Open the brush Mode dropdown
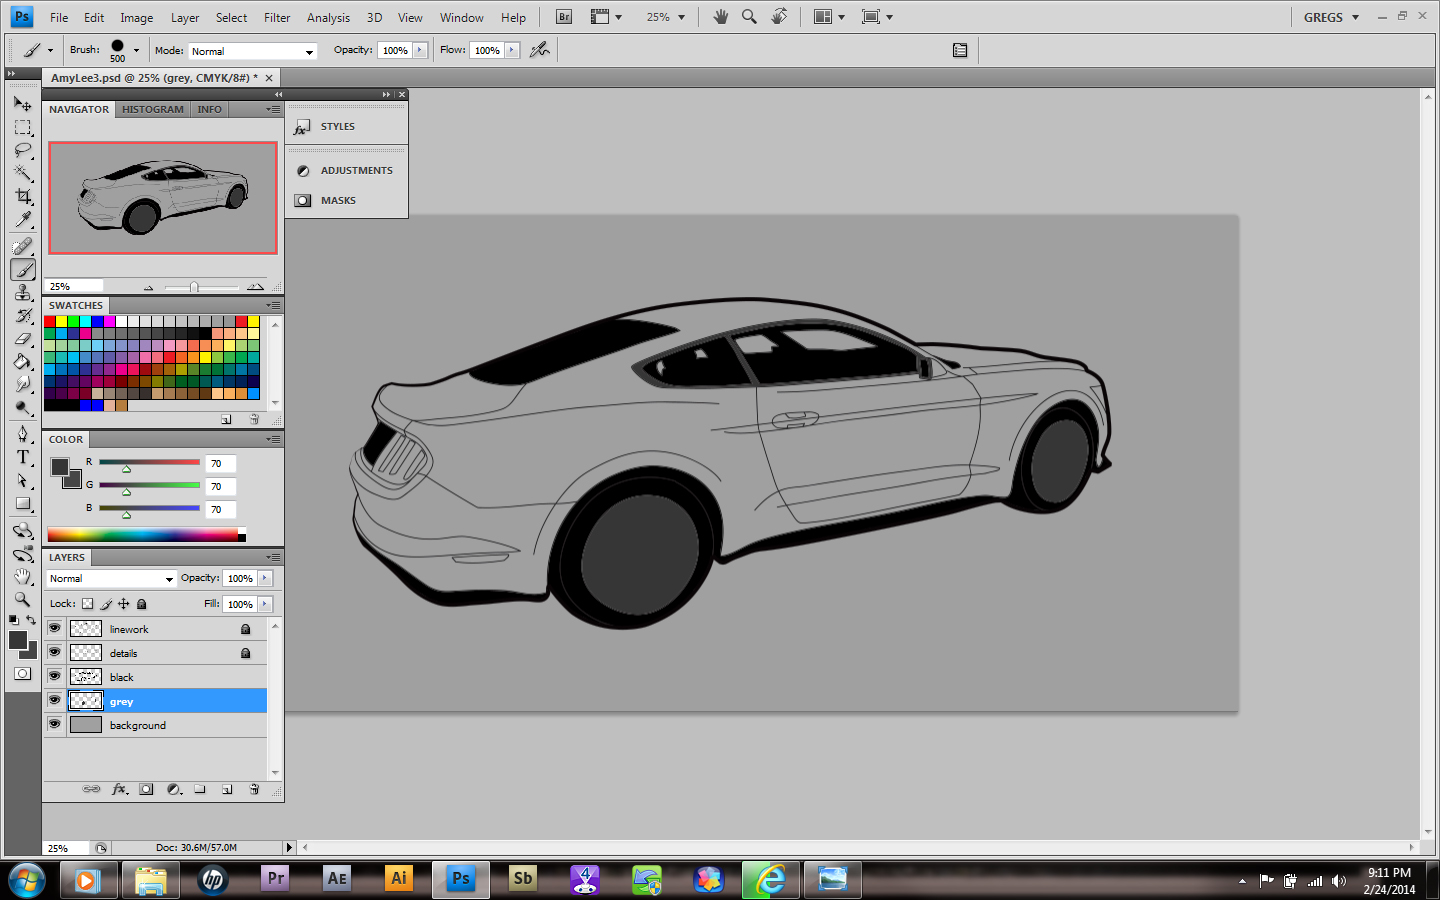 [x=252, y=51]
